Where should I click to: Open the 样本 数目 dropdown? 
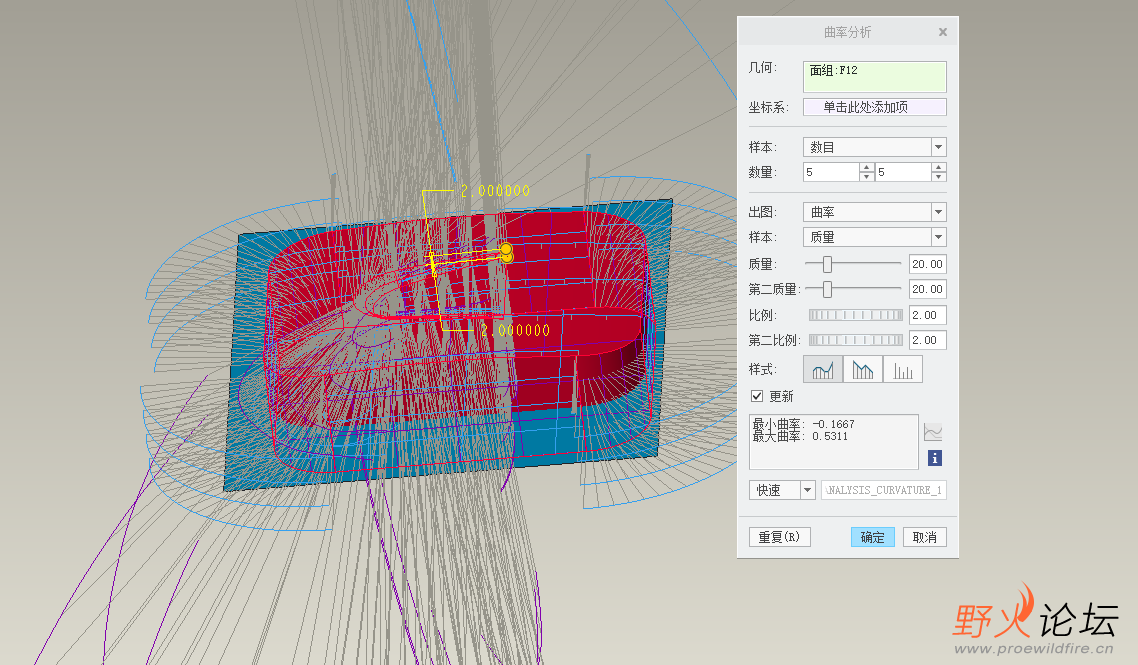click(x=938, y=147)
